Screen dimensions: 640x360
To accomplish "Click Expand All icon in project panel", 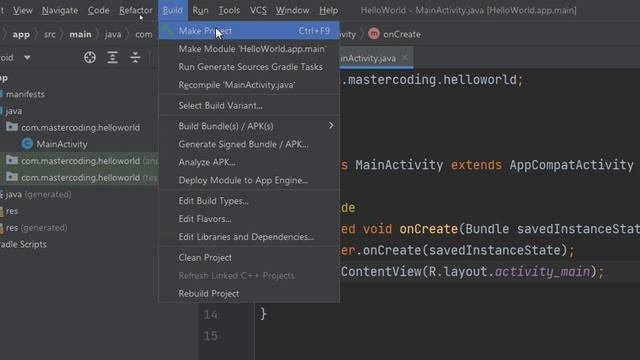I will point(112,58).
